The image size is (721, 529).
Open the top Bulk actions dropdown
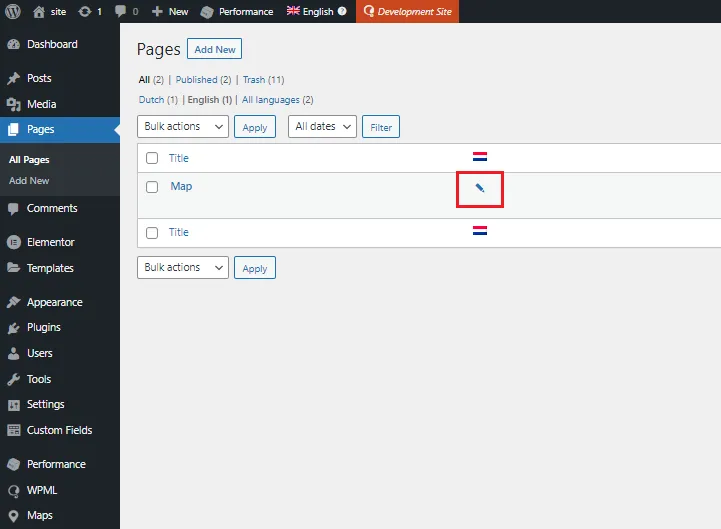[183, 127]
